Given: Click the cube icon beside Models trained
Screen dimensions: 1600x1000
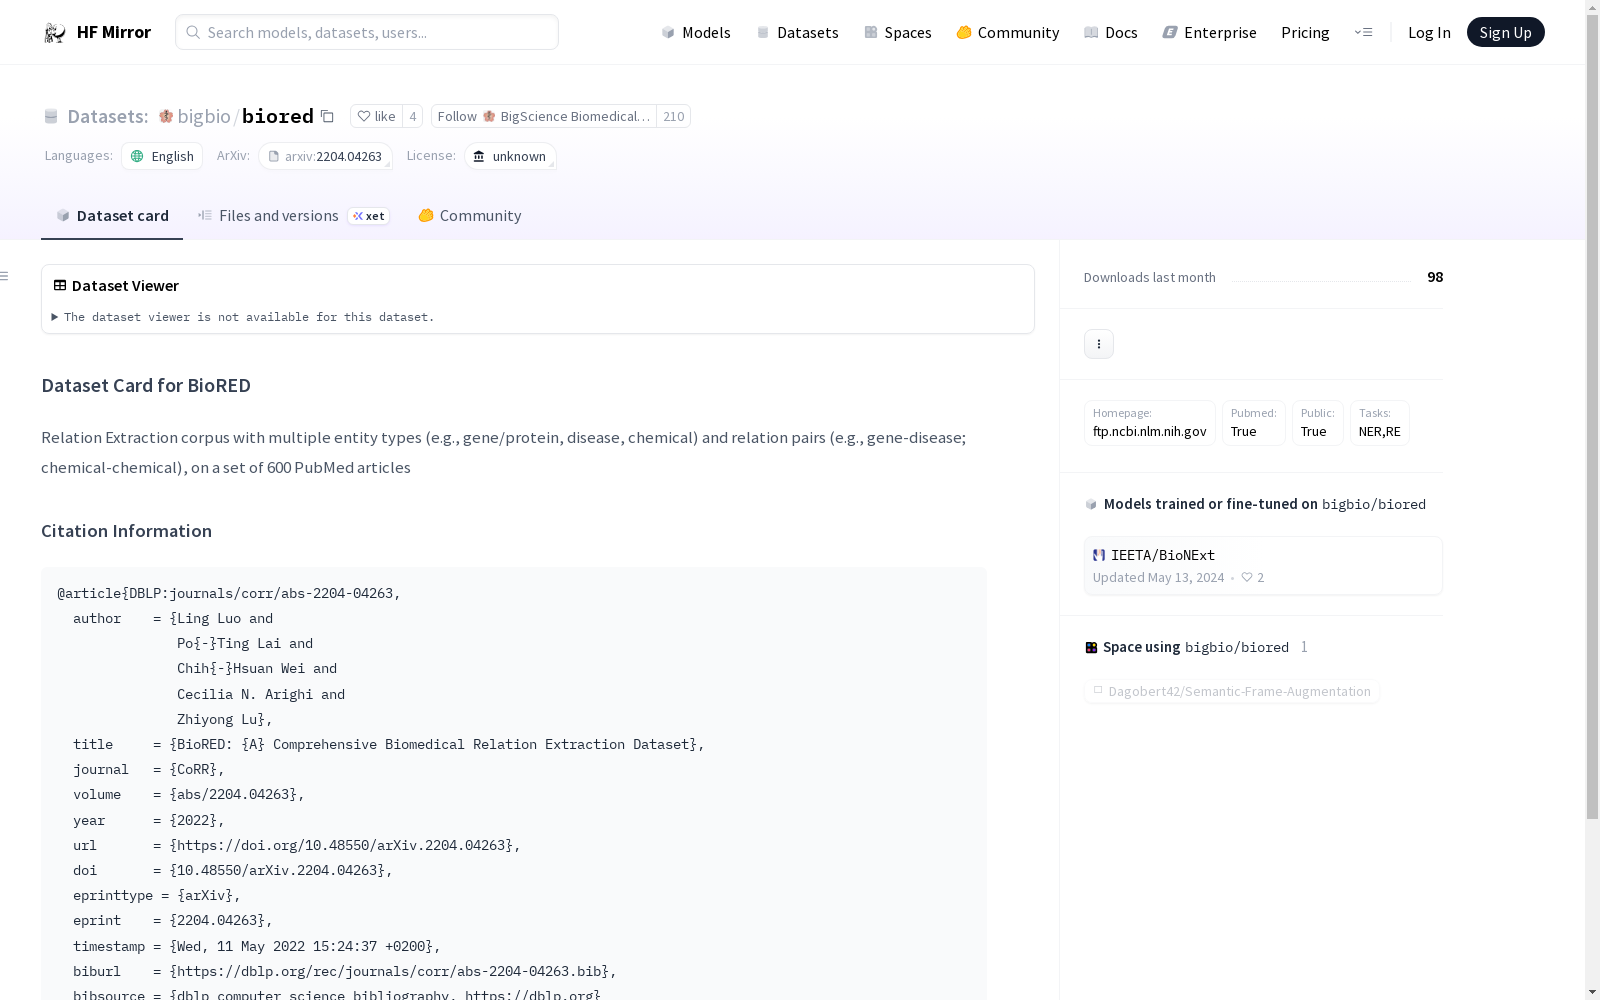Looking at the screenshot, I should coord(1091,505).
